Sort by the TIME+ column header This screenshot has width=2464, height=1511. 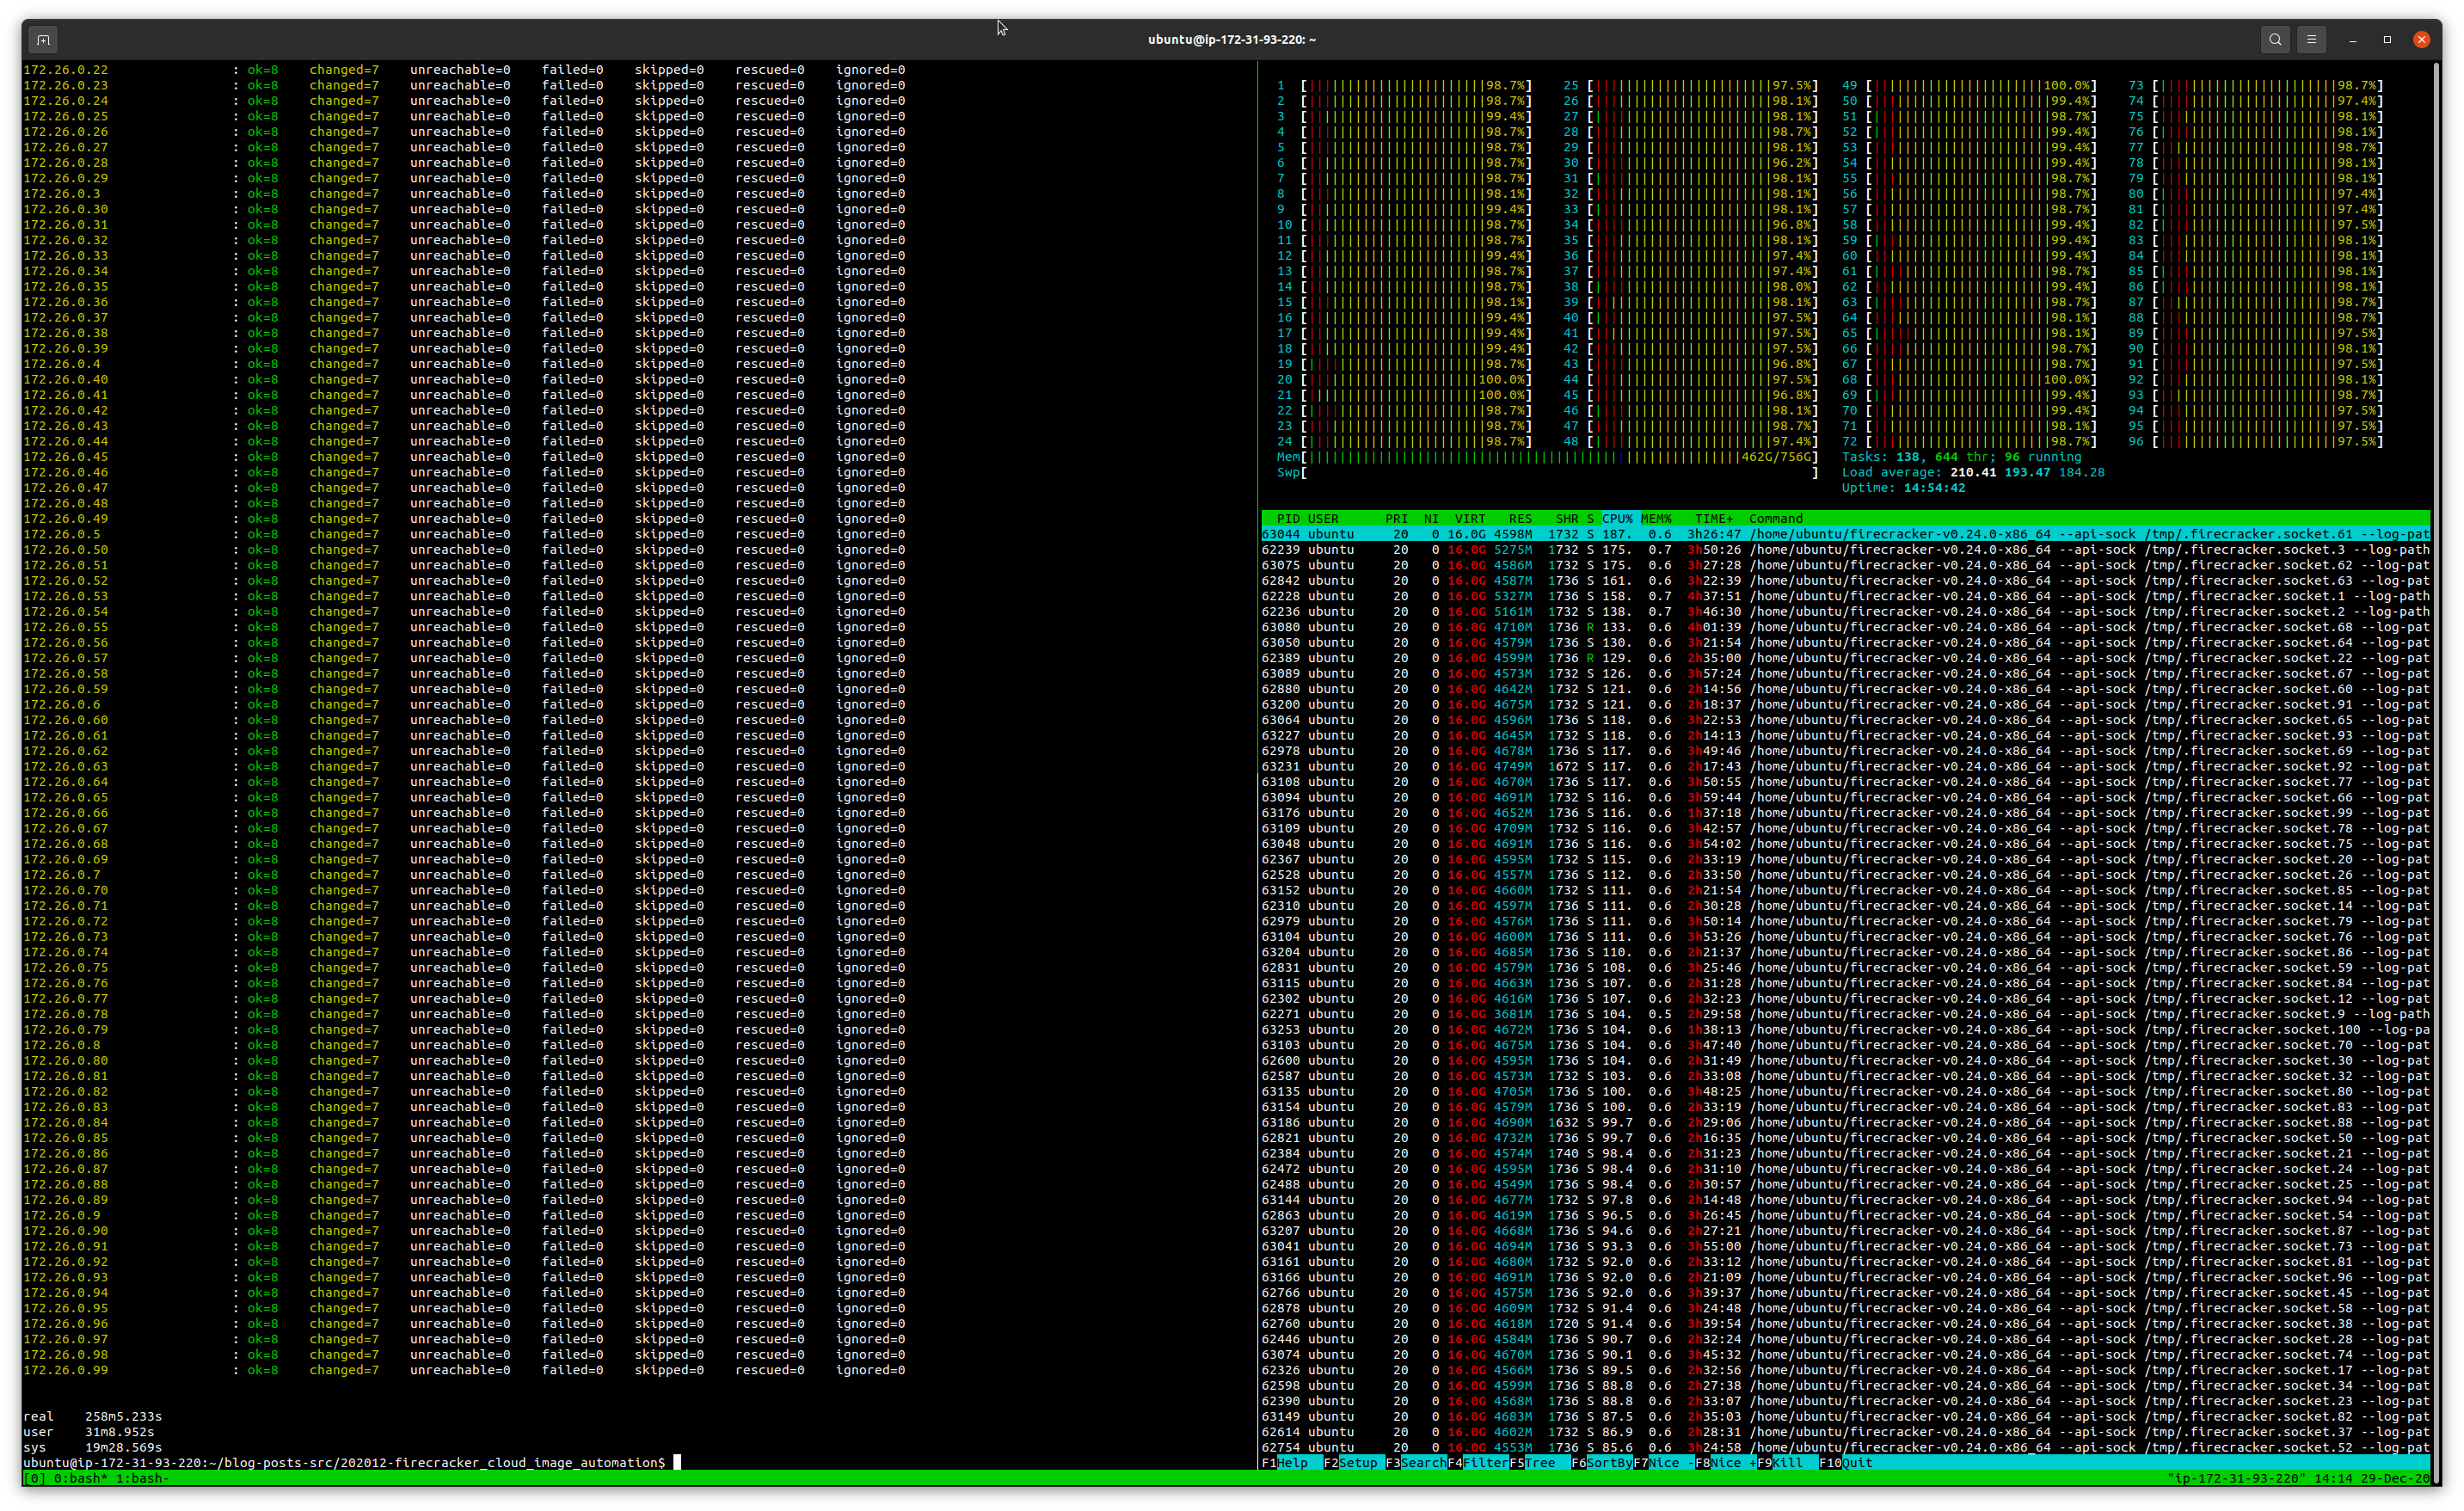coord(1714,518)
